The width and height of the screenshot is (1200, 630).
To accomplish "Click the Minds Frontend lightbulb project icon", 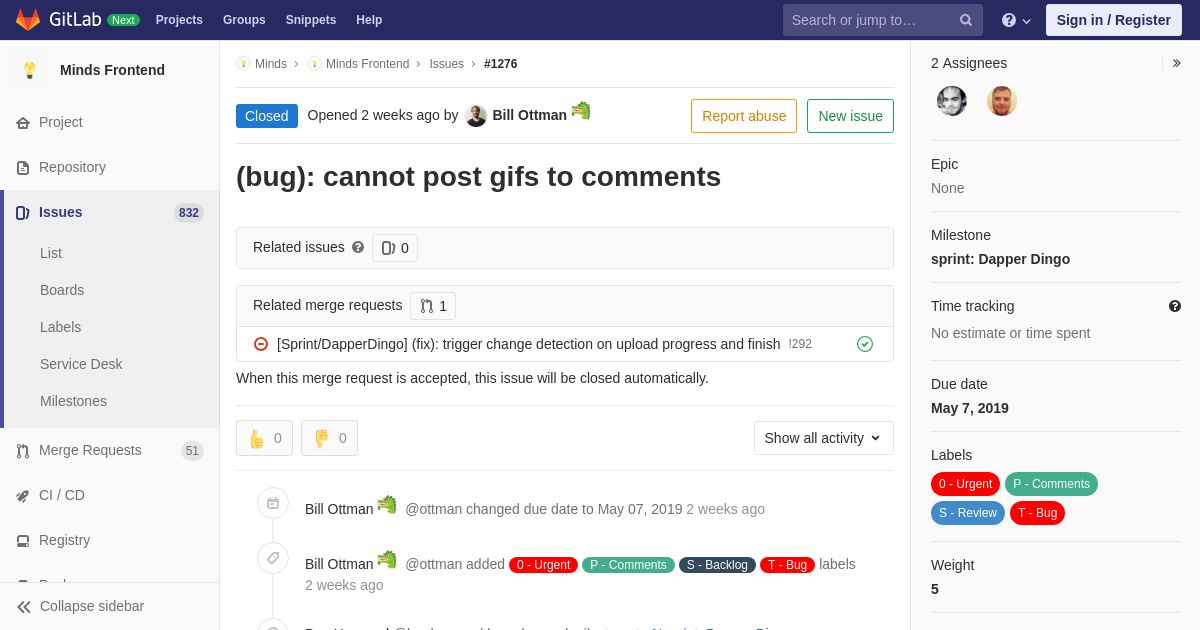I will coord(30,70).
